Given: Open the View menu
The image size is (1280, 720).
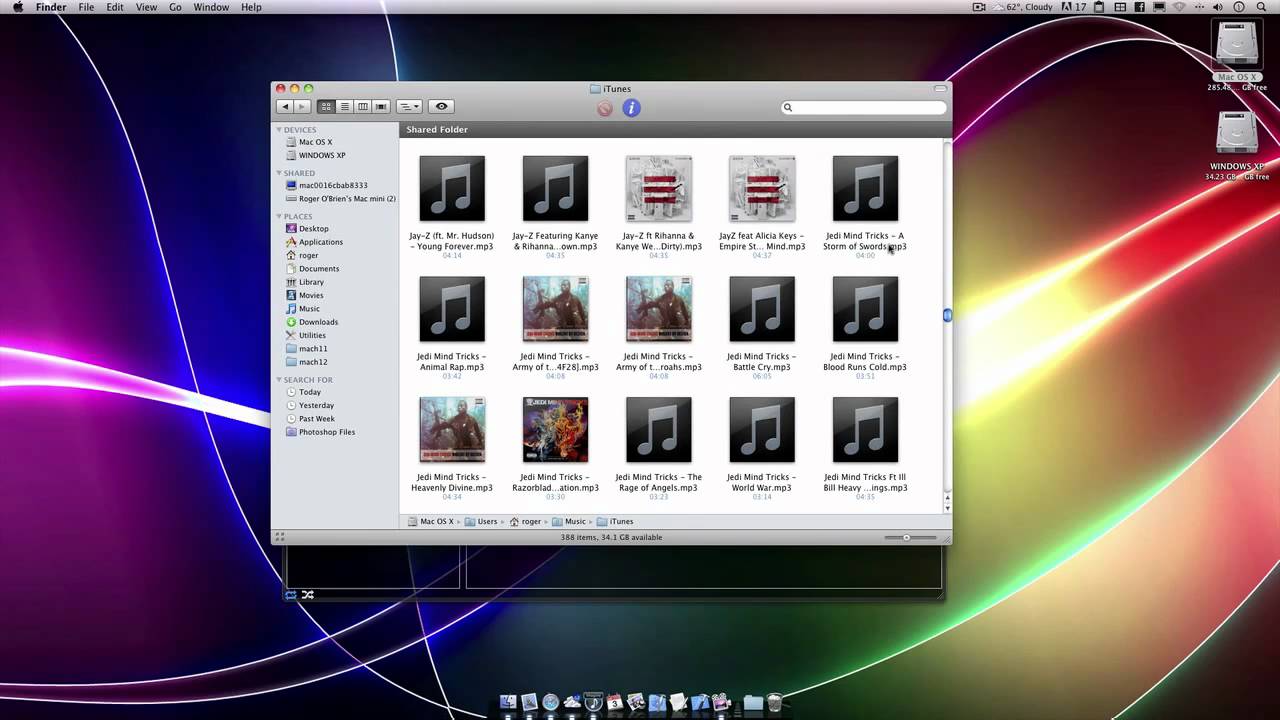Looking at the screenshot, I should coord(146,7).
